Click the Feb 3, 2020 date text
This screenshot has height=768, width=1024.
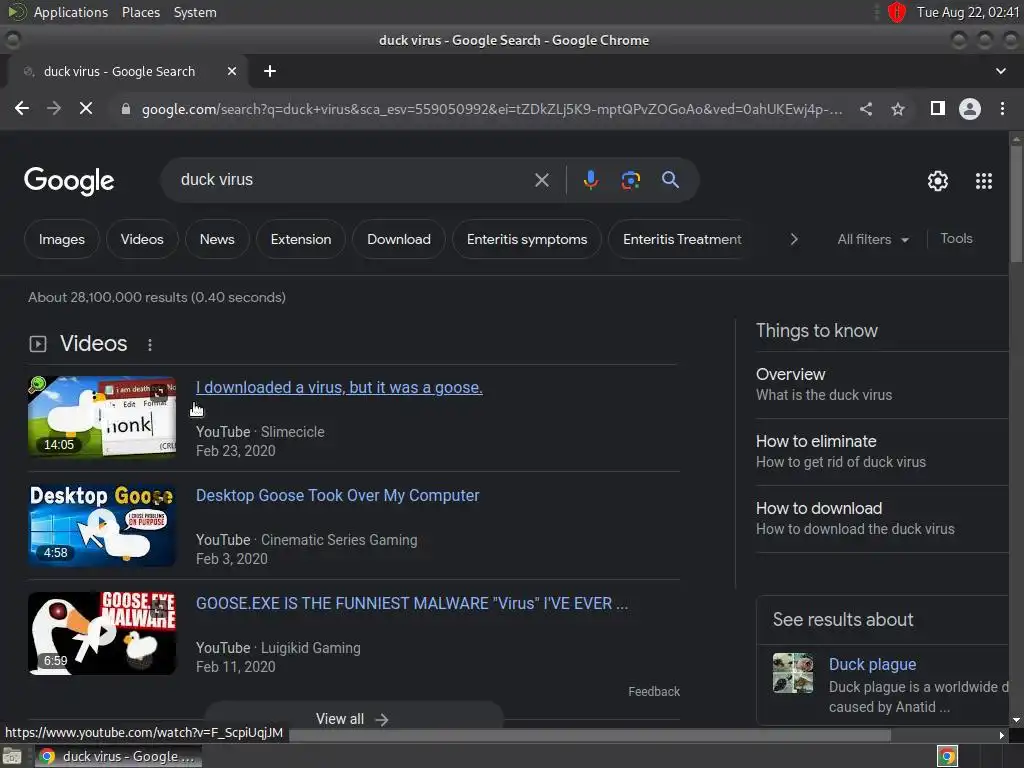tap(232, 559)
